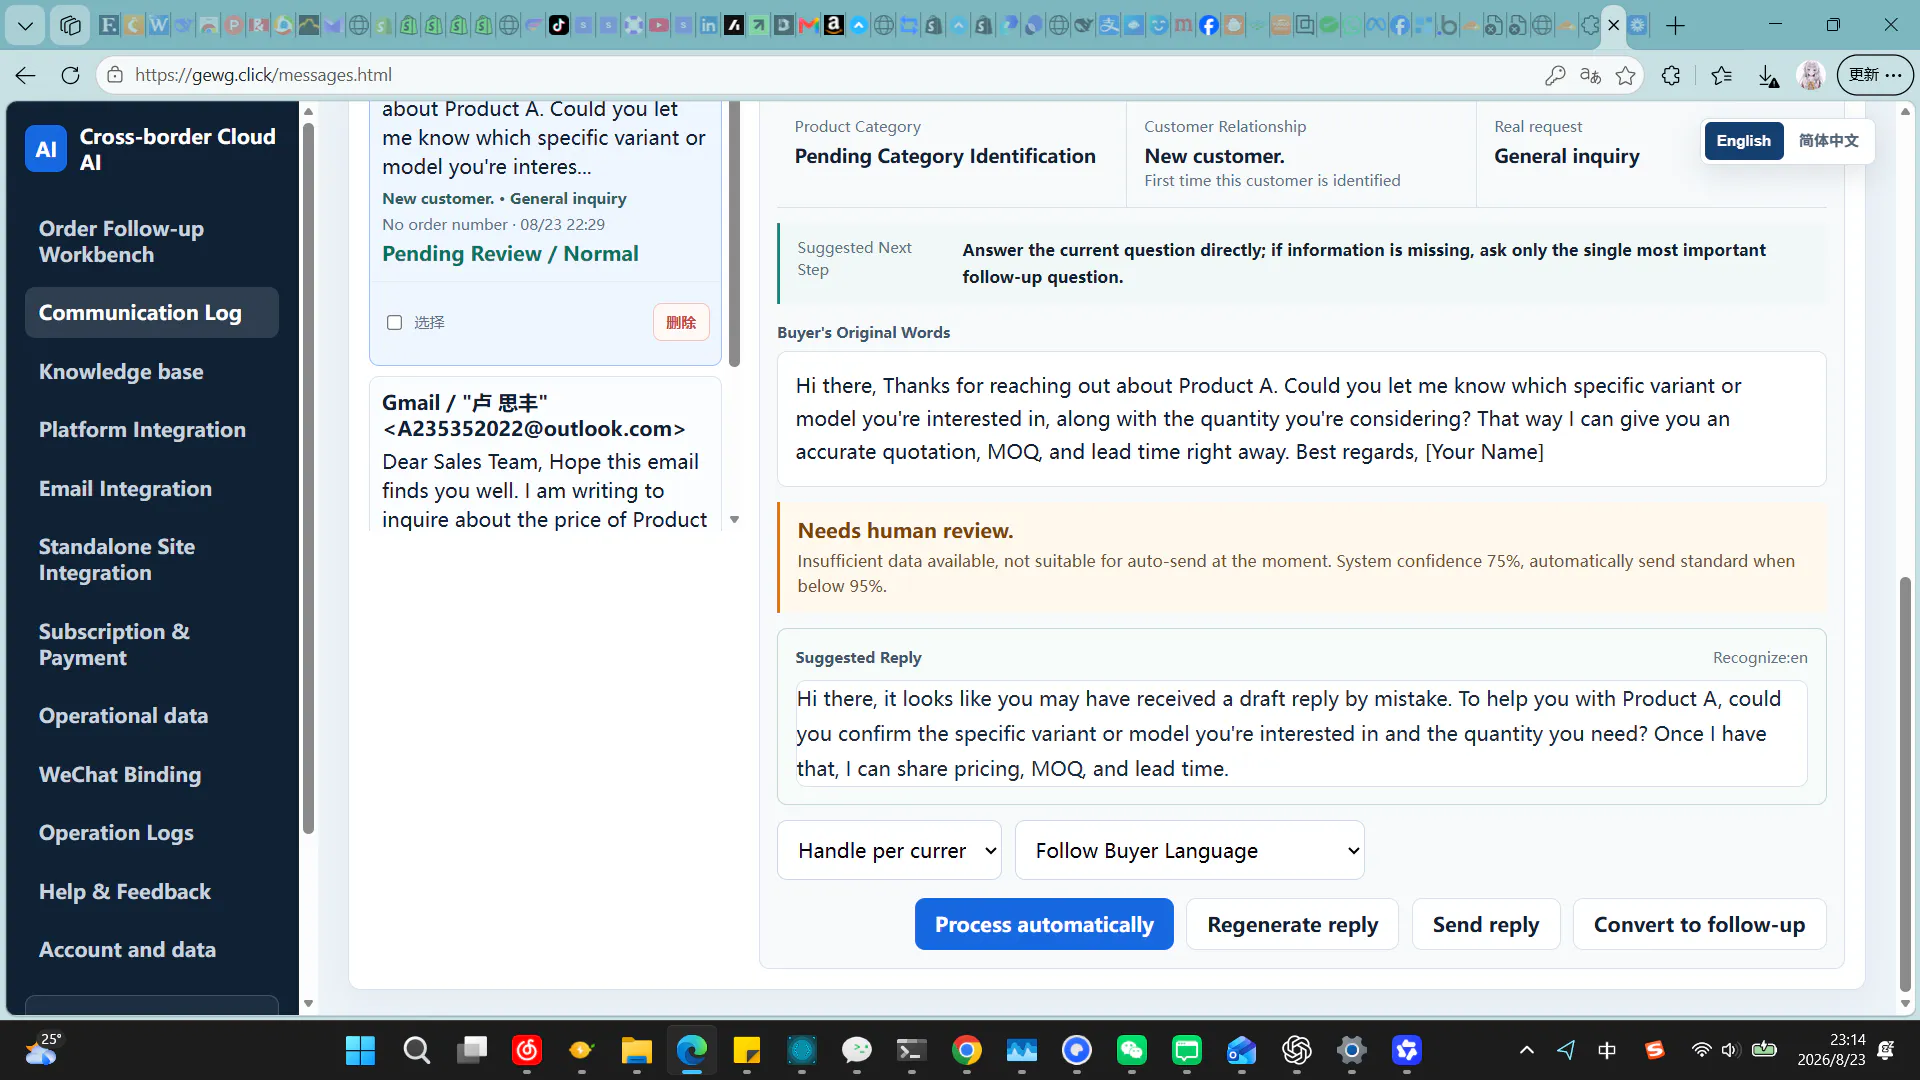Switch to the LinkedIn browser tab

click(709, 25)
